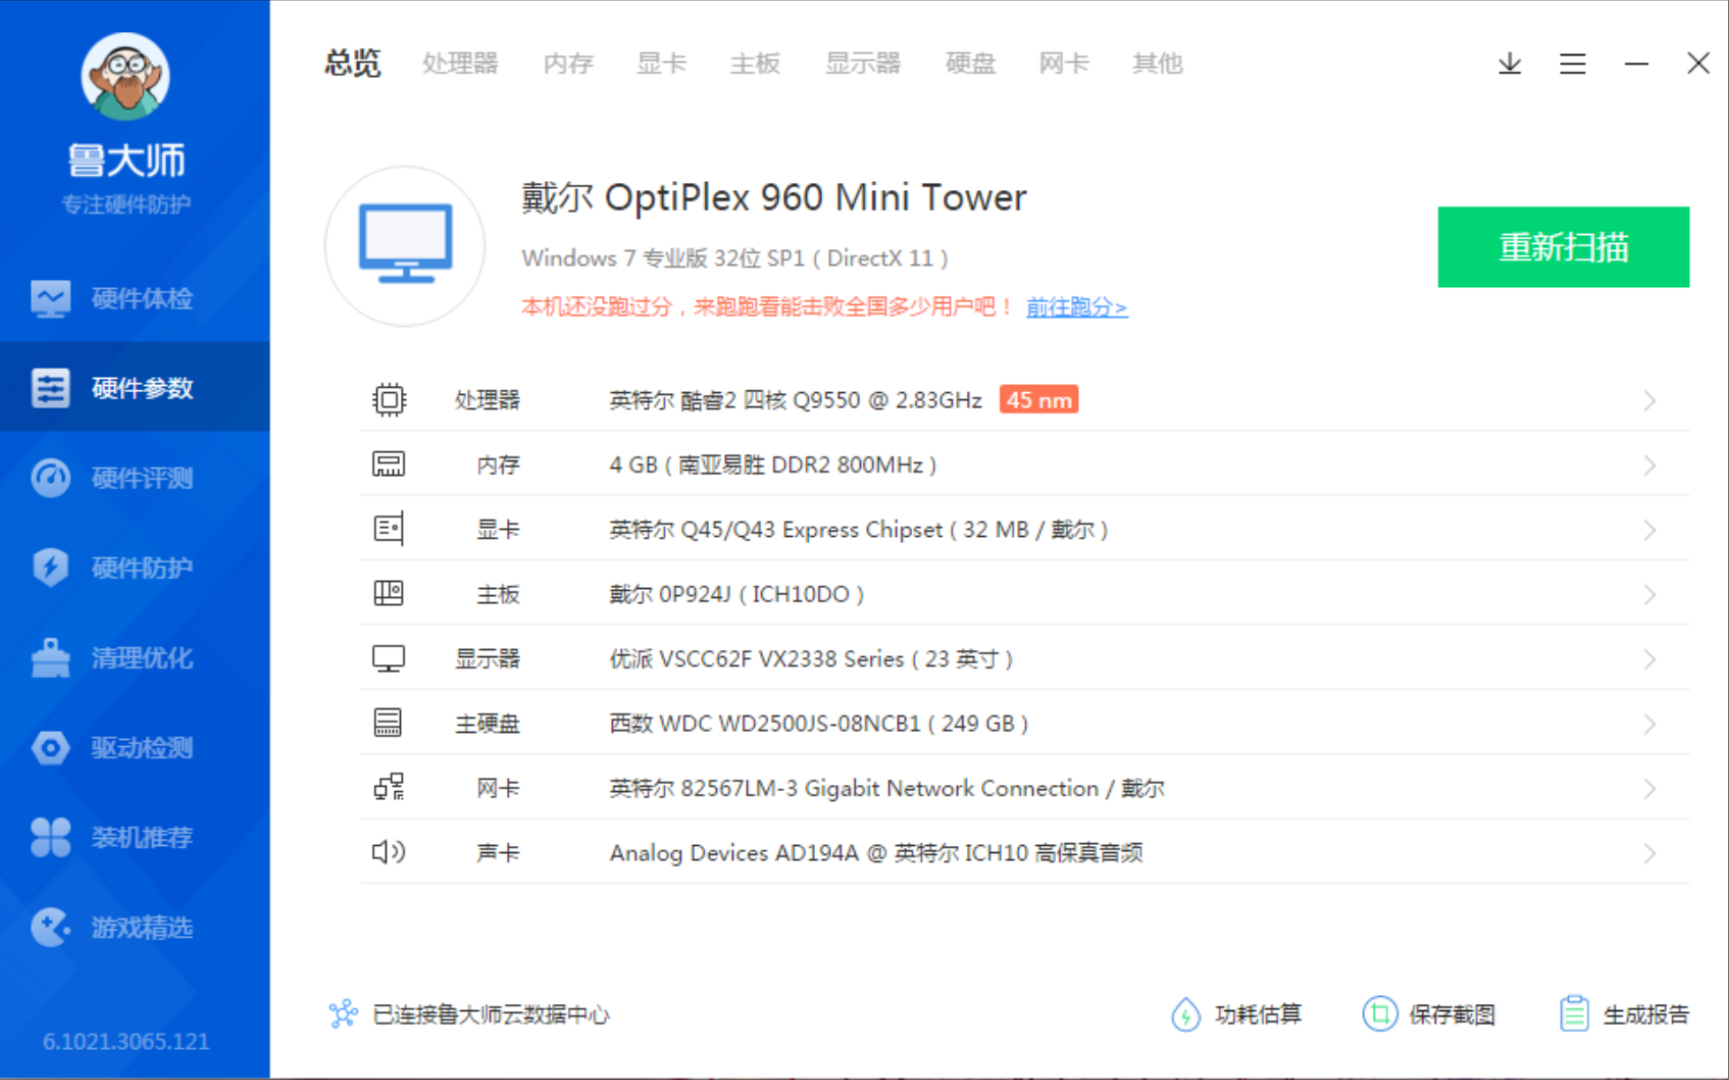Switch to the 硬盘 tab
Image resolution: width=1729 pixels, height=1080 pixels.
pyautogui.click(x=971, y=64)
